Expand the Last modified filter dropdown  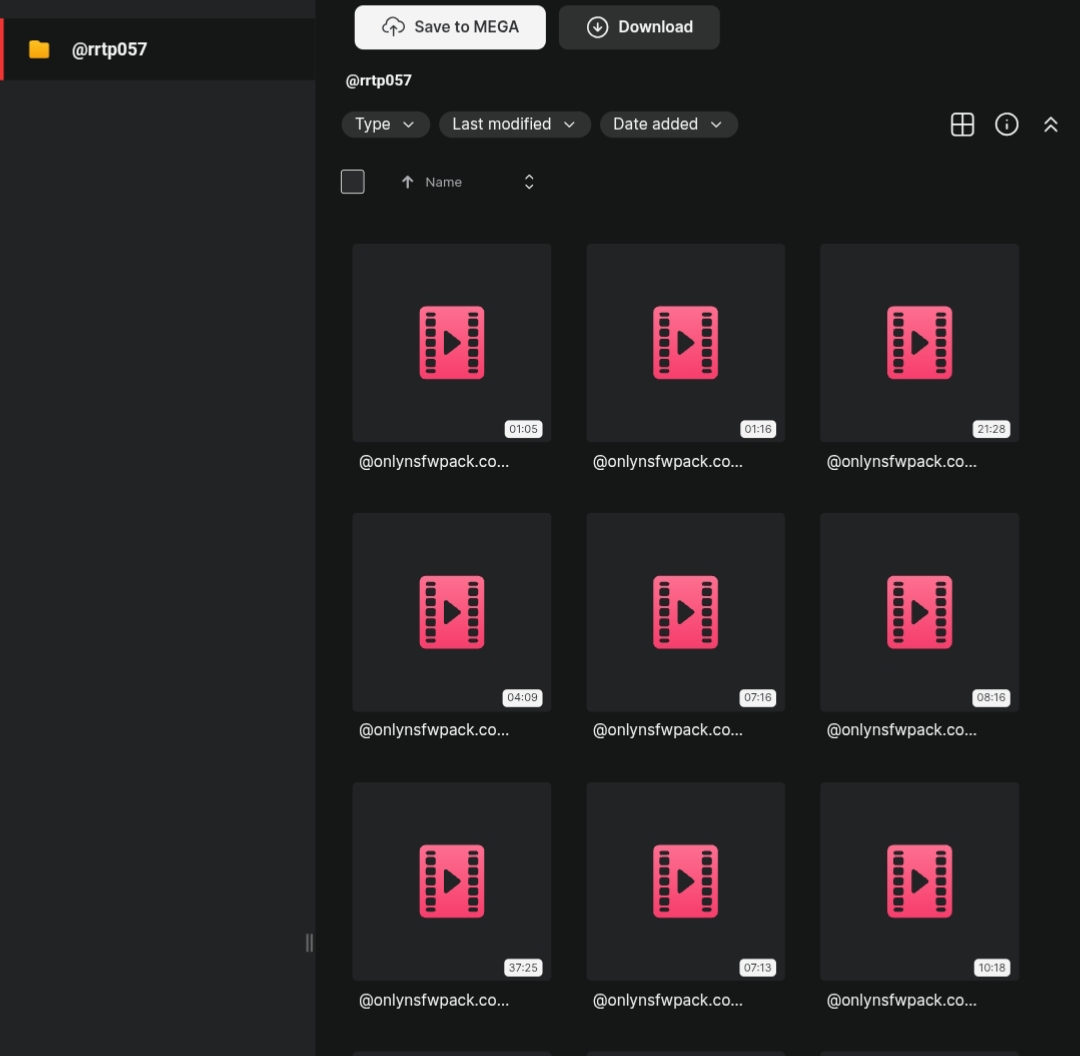515,125
